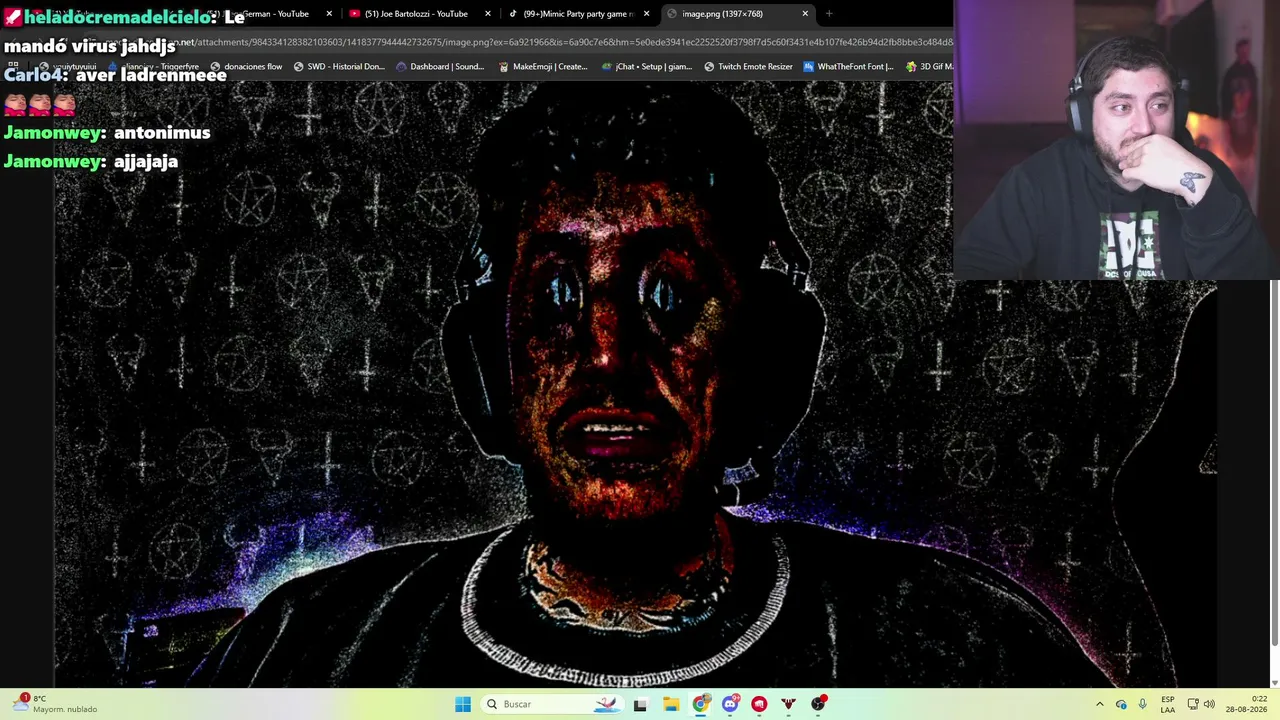Viewport: 1280px width, 720px height.
Task: Open the donaciones flow bookmark
Action: (x=246, y=67)
